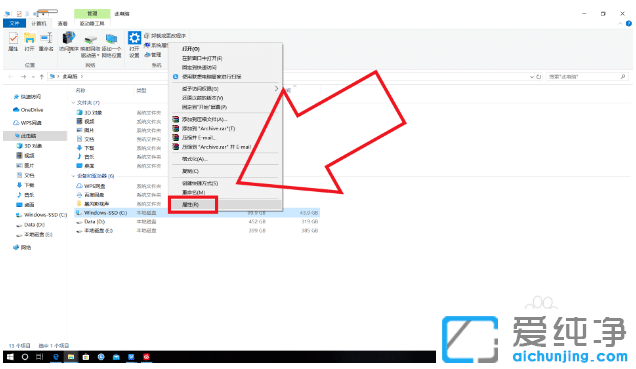
Task: Select Windows-SSD (C:) row in the file list
Action: [197, 213]
